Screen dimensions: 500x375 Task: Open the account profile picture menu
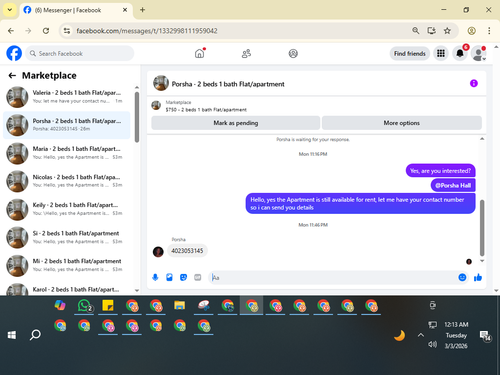click(x=479, y=53)
